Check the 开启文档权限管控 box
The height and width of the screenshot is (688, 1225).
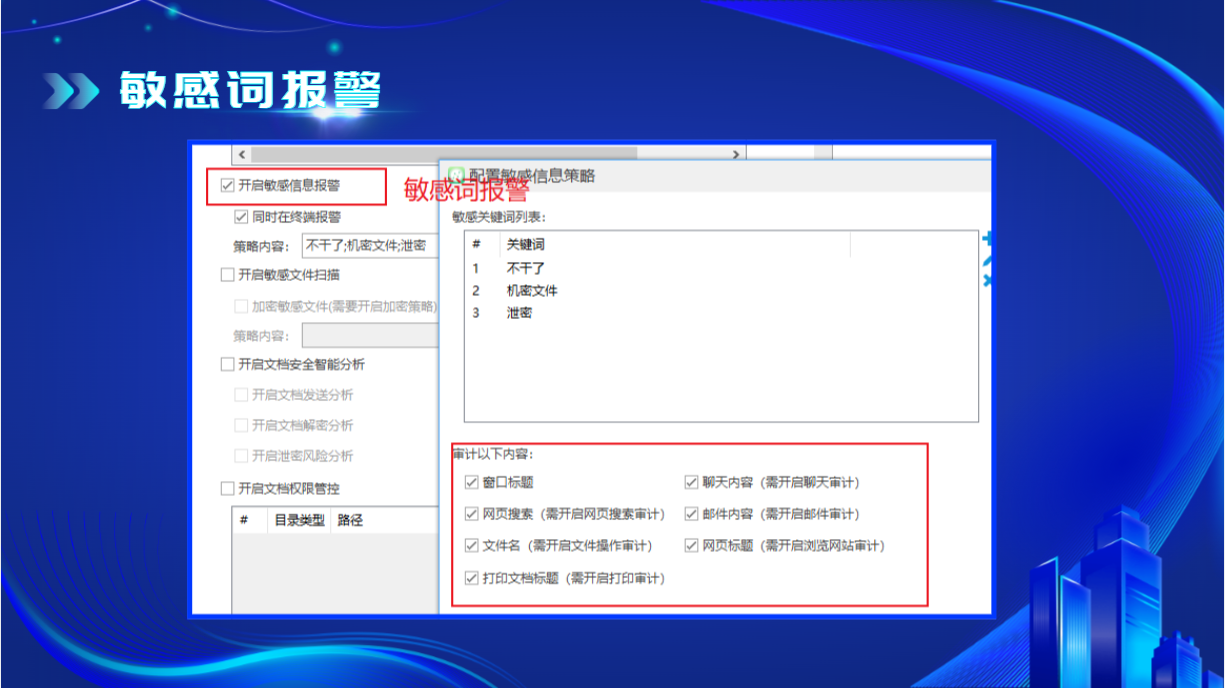tap(228, 488)
